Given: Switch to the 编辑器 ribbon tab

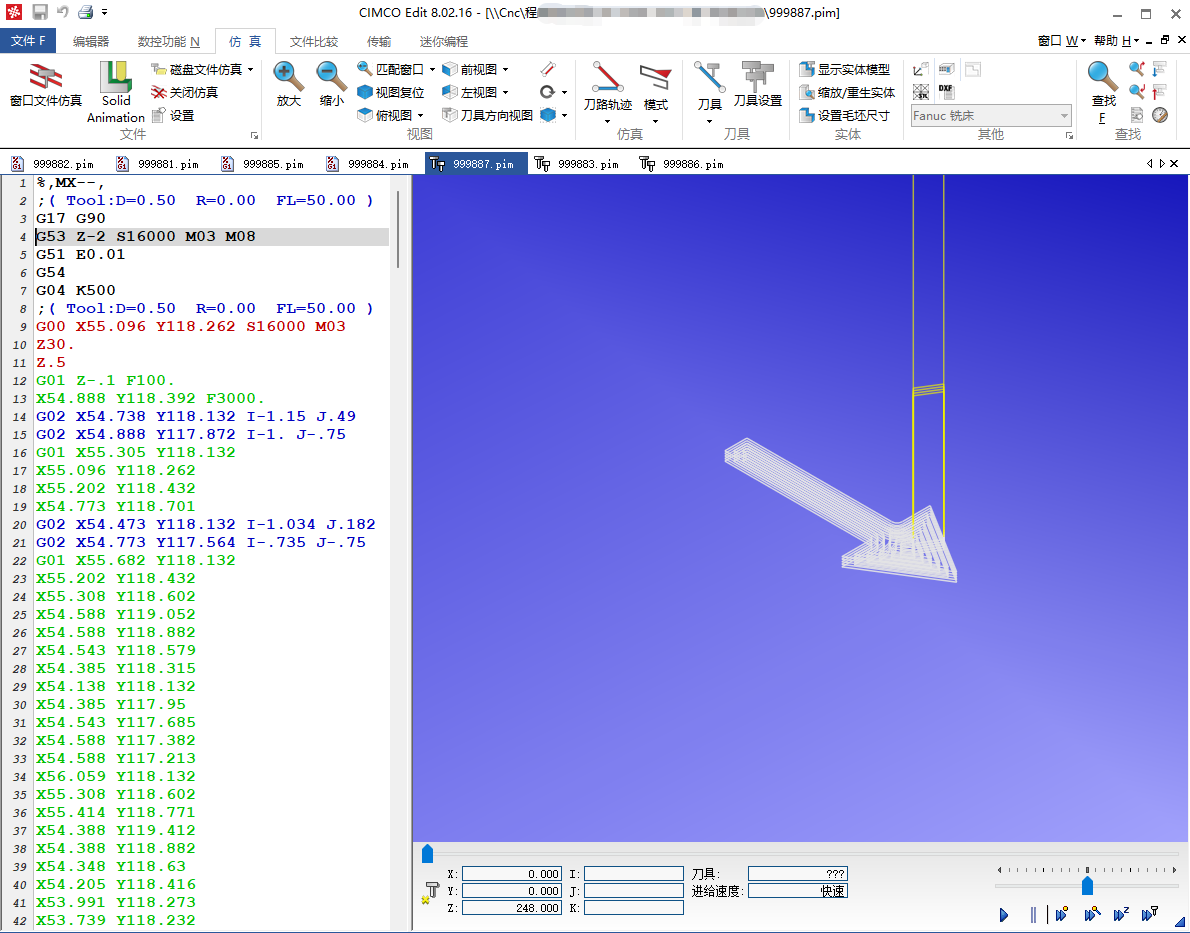Looking at the screenshot, I should click(90, 41).
